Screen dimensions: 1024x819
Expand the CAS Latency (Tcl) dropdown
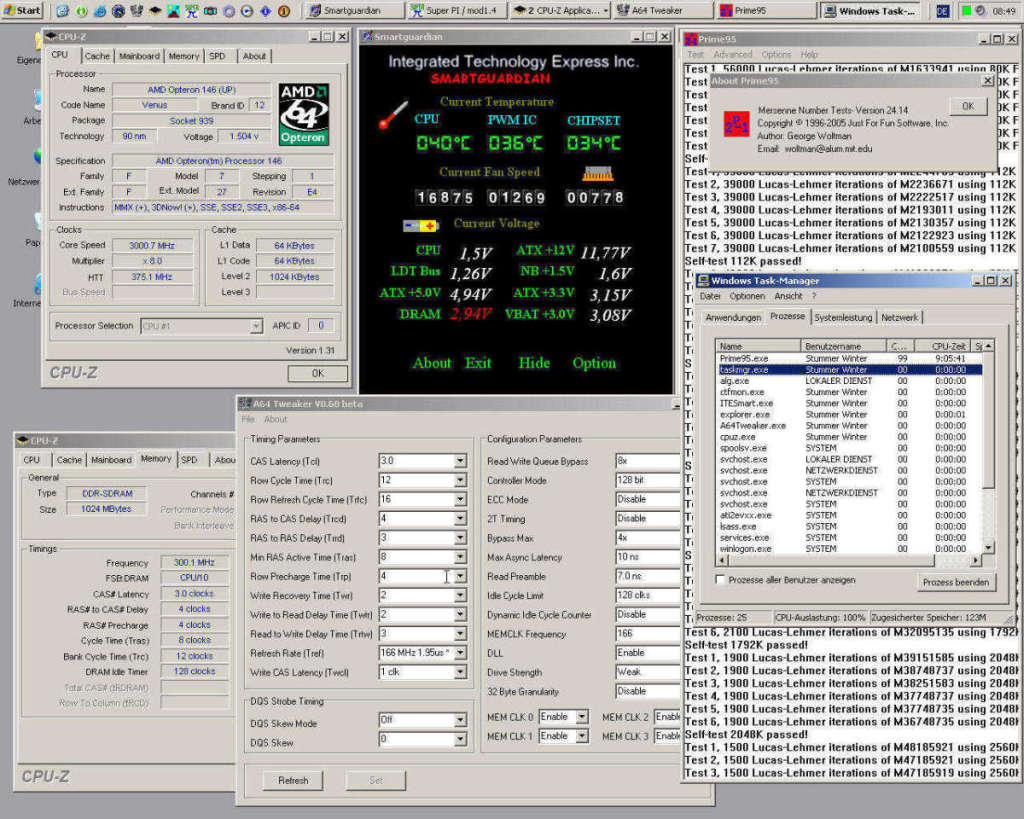click(x=460, y=461)
